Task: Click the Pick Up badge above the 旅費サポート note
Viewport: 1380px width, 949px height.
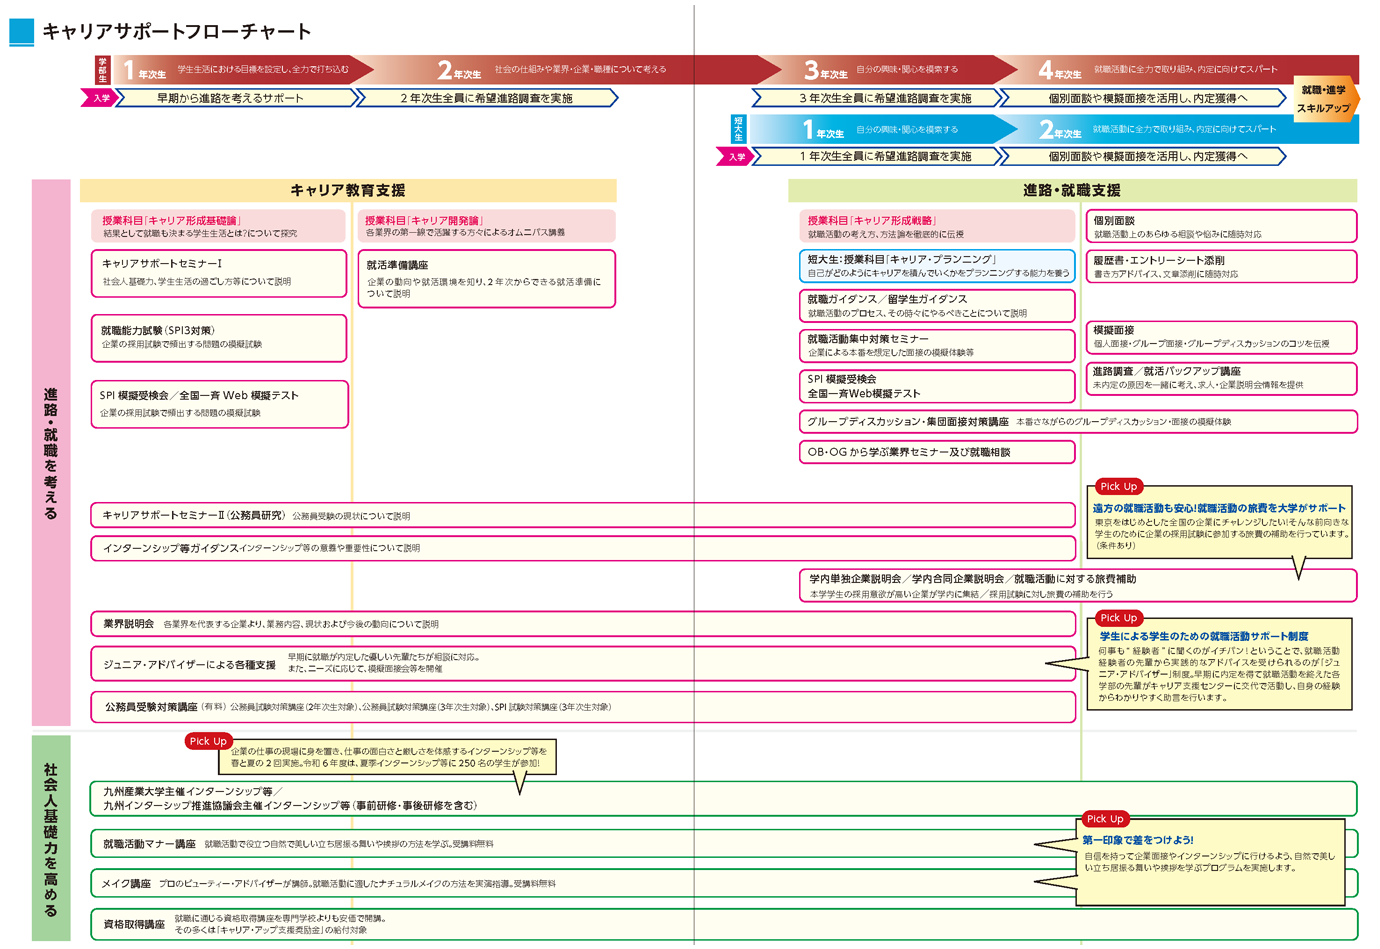Action: pyautogui.click(x=1118, y=486)
